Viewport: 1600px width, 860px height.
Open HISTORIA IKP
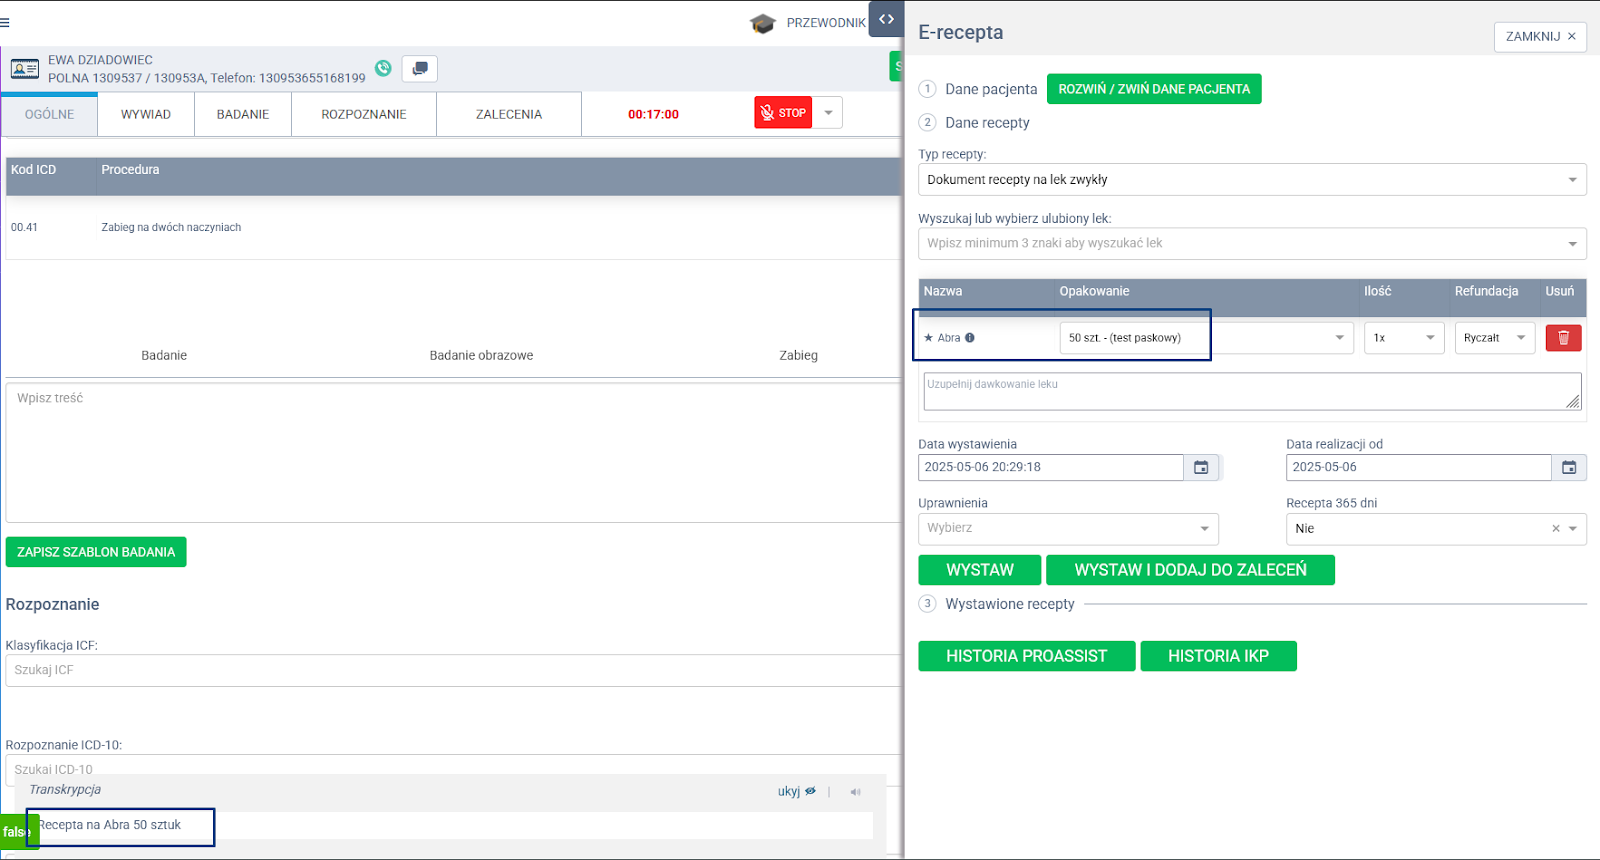pos(1218,656)
